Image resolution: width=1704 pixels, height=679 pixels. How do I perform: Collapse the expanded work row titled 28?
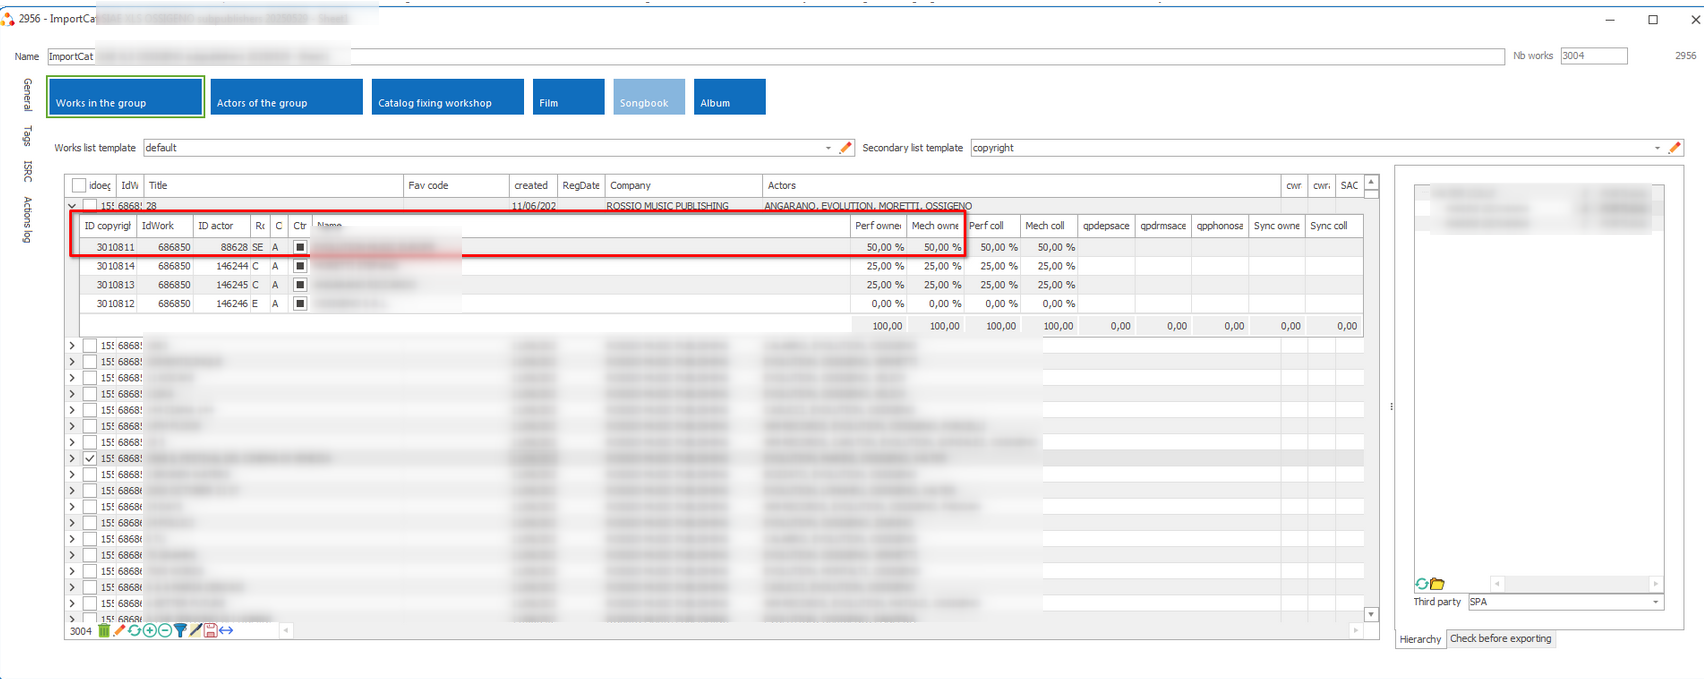click(x=72, y=206)
